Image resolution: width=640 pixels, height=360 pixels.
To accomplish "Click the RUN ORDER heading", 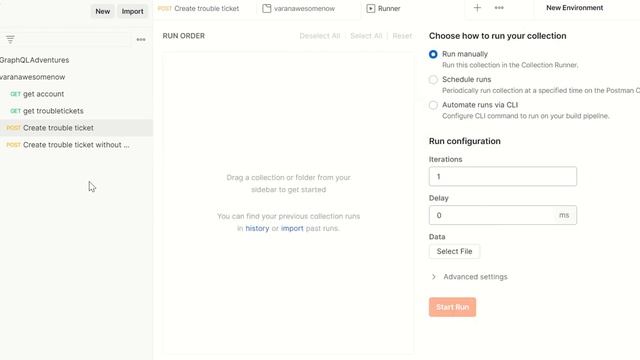I will [184, 36].
